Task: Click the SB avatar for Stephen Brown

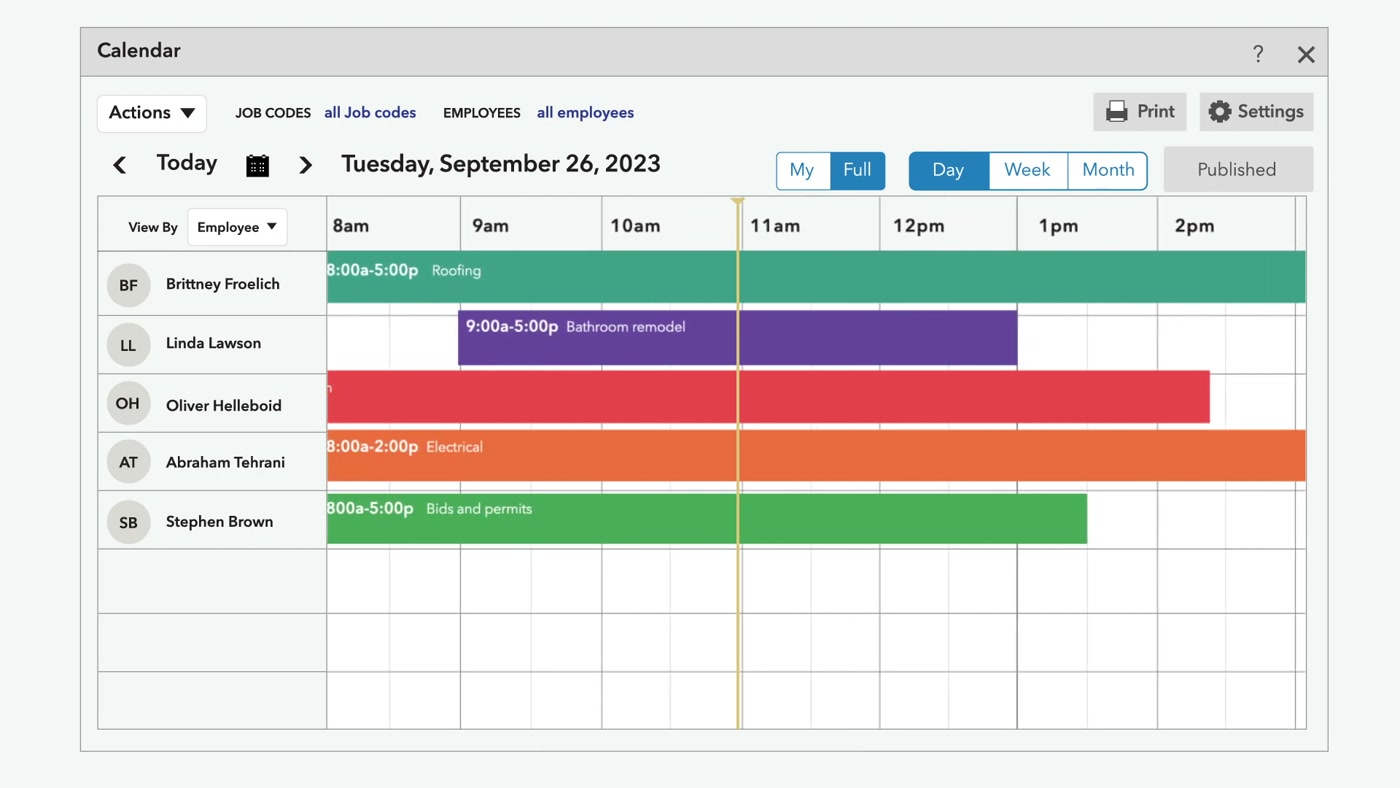Action: pos(128,522)
